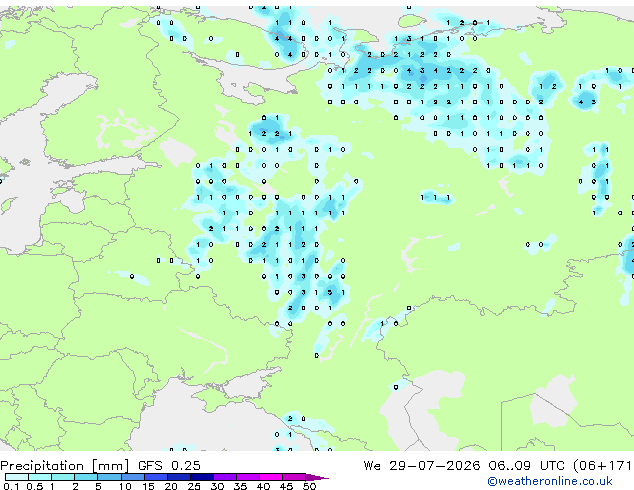The height and width of the screenshot is (490, 634).
Task: Click the '25' legend scale label
Action: click(194, 486)
